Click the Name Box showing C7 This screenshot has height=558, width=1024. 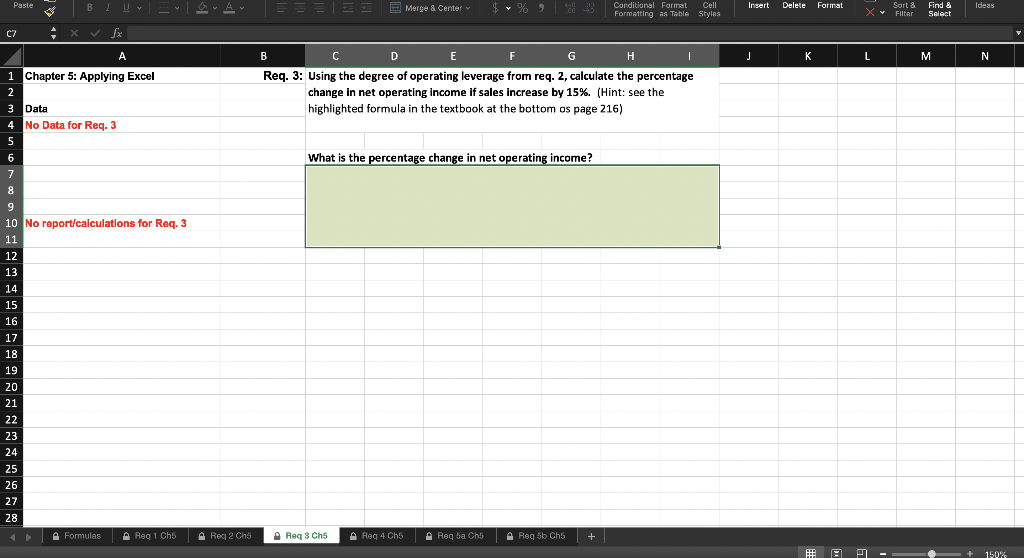coord(25,33)
